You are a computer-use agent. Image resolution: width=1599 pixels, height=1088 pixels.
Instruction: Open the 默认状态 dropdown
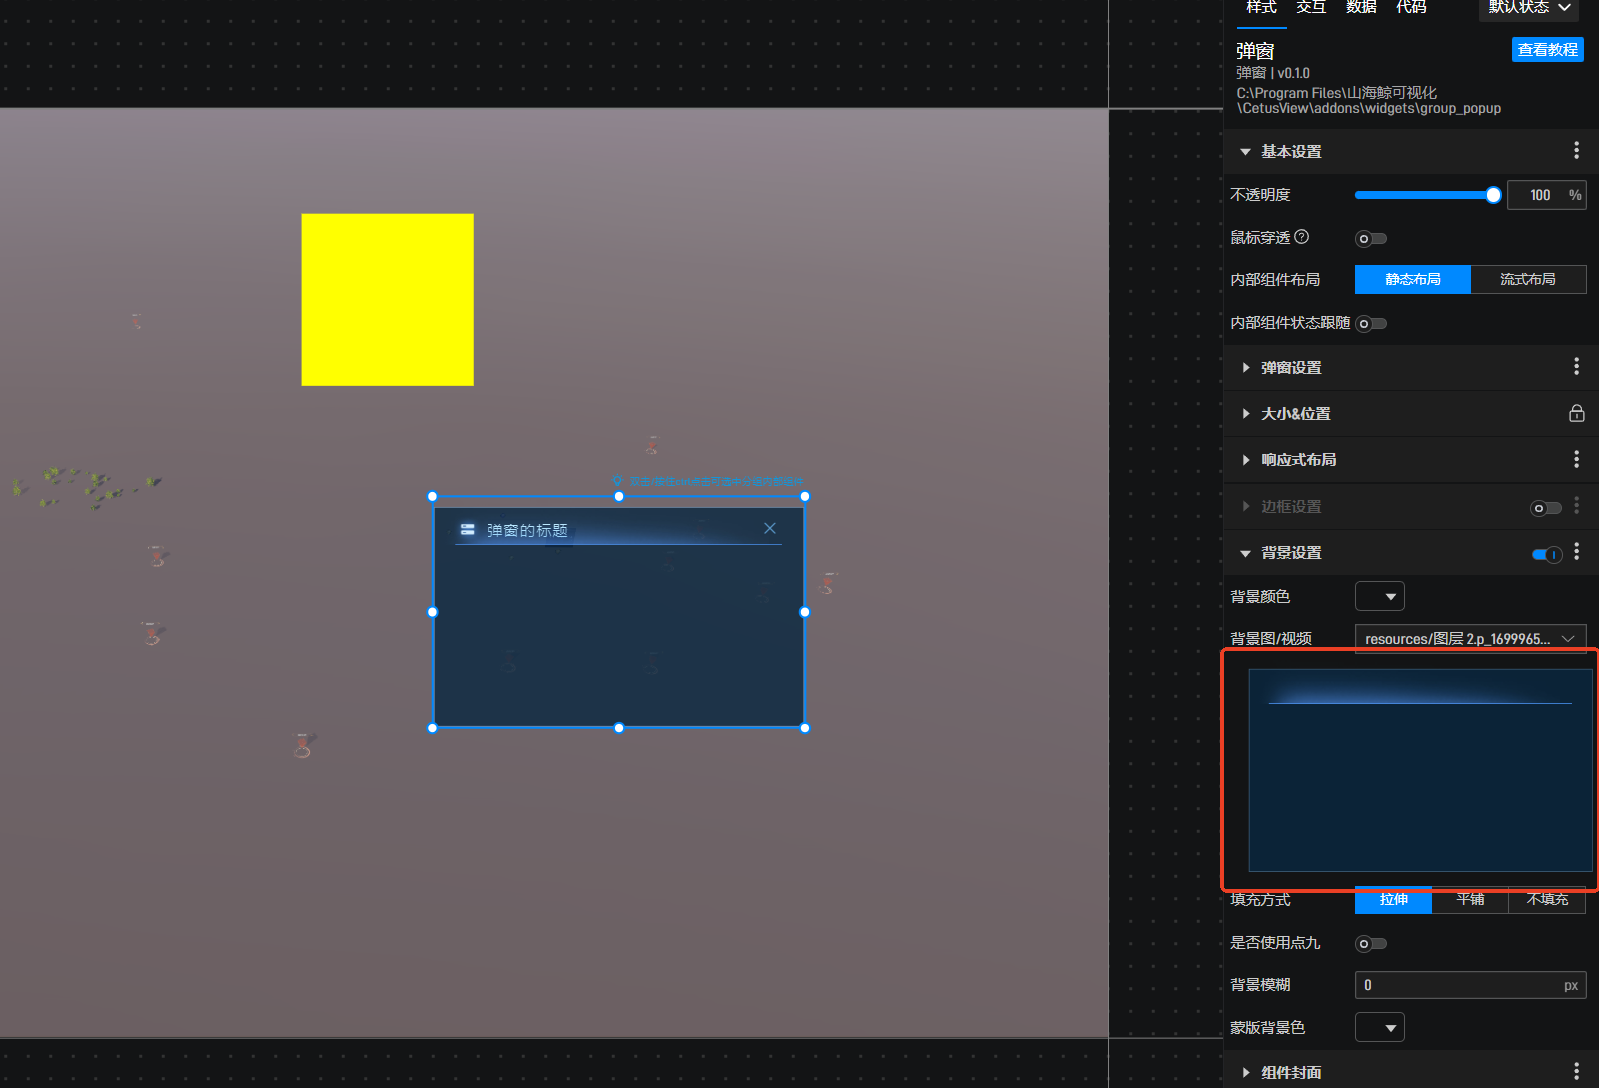pyautogui.click(x=1528, y=8)
